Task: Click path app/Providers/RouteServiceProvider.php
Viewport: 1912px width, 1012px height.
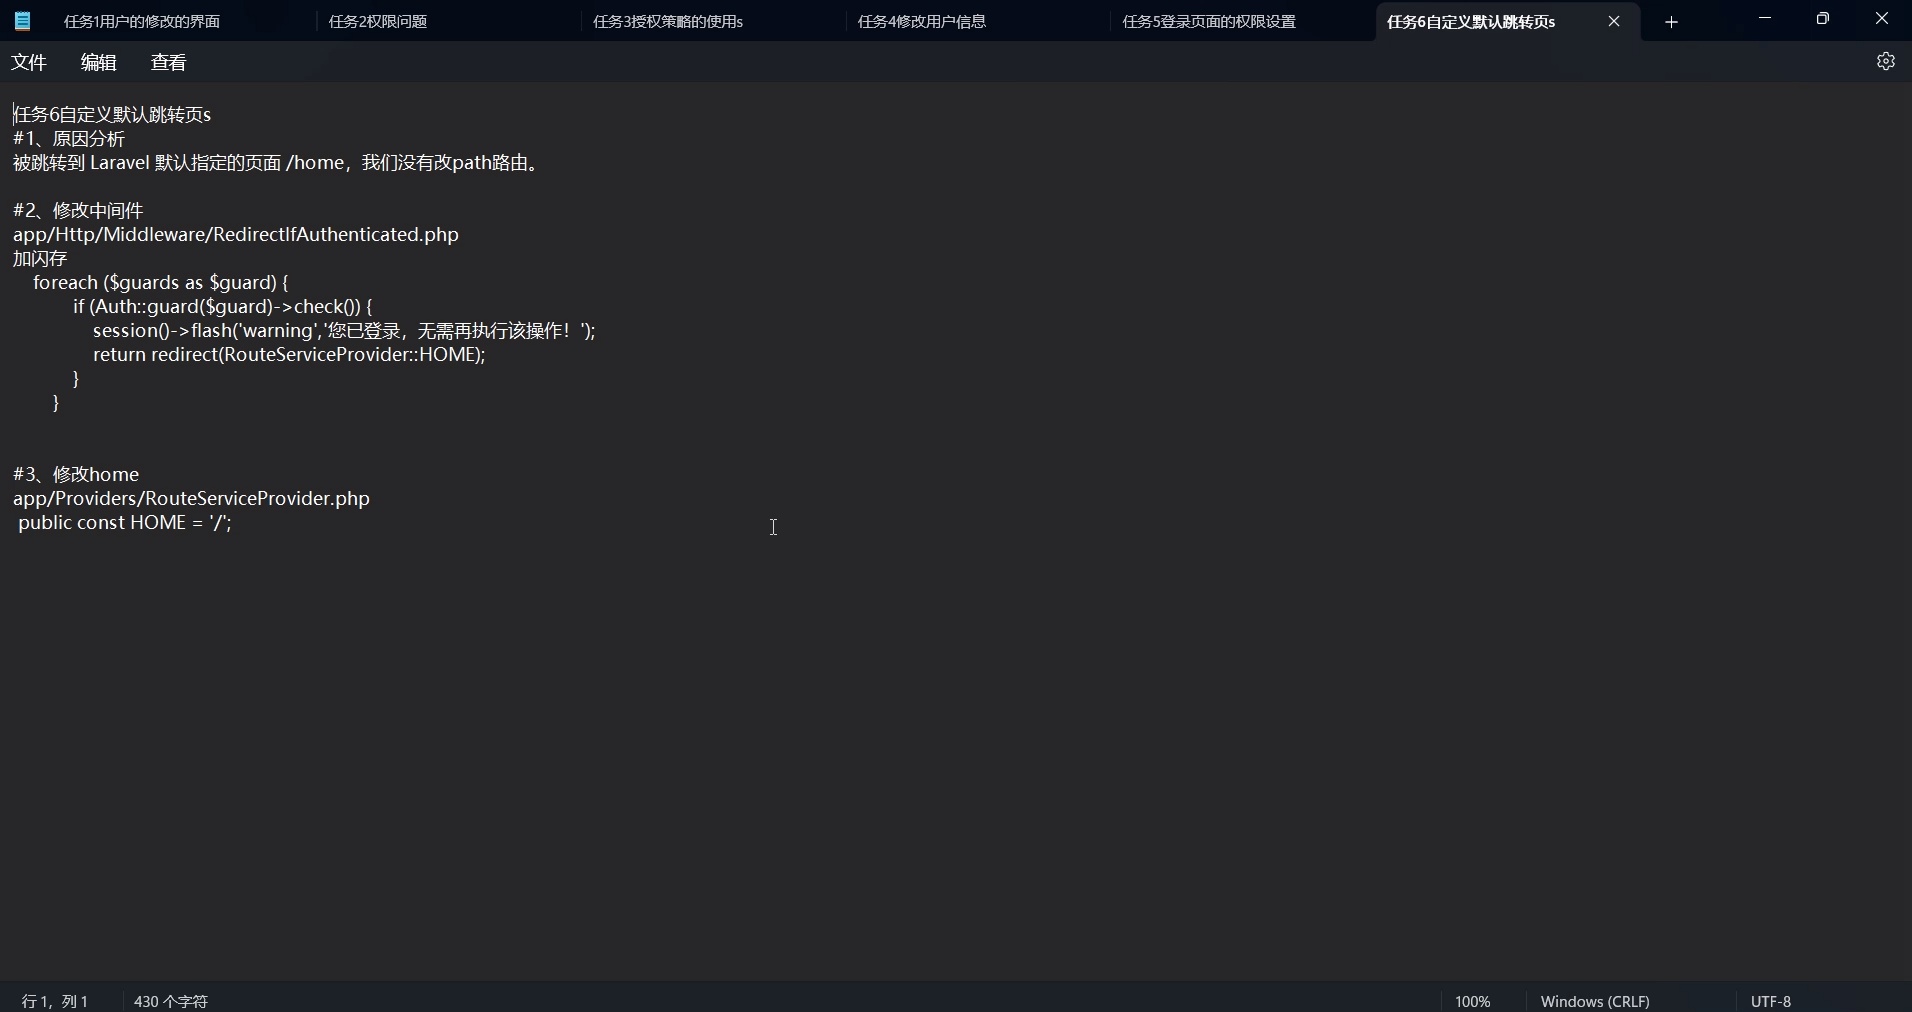Action: (191, 498)
